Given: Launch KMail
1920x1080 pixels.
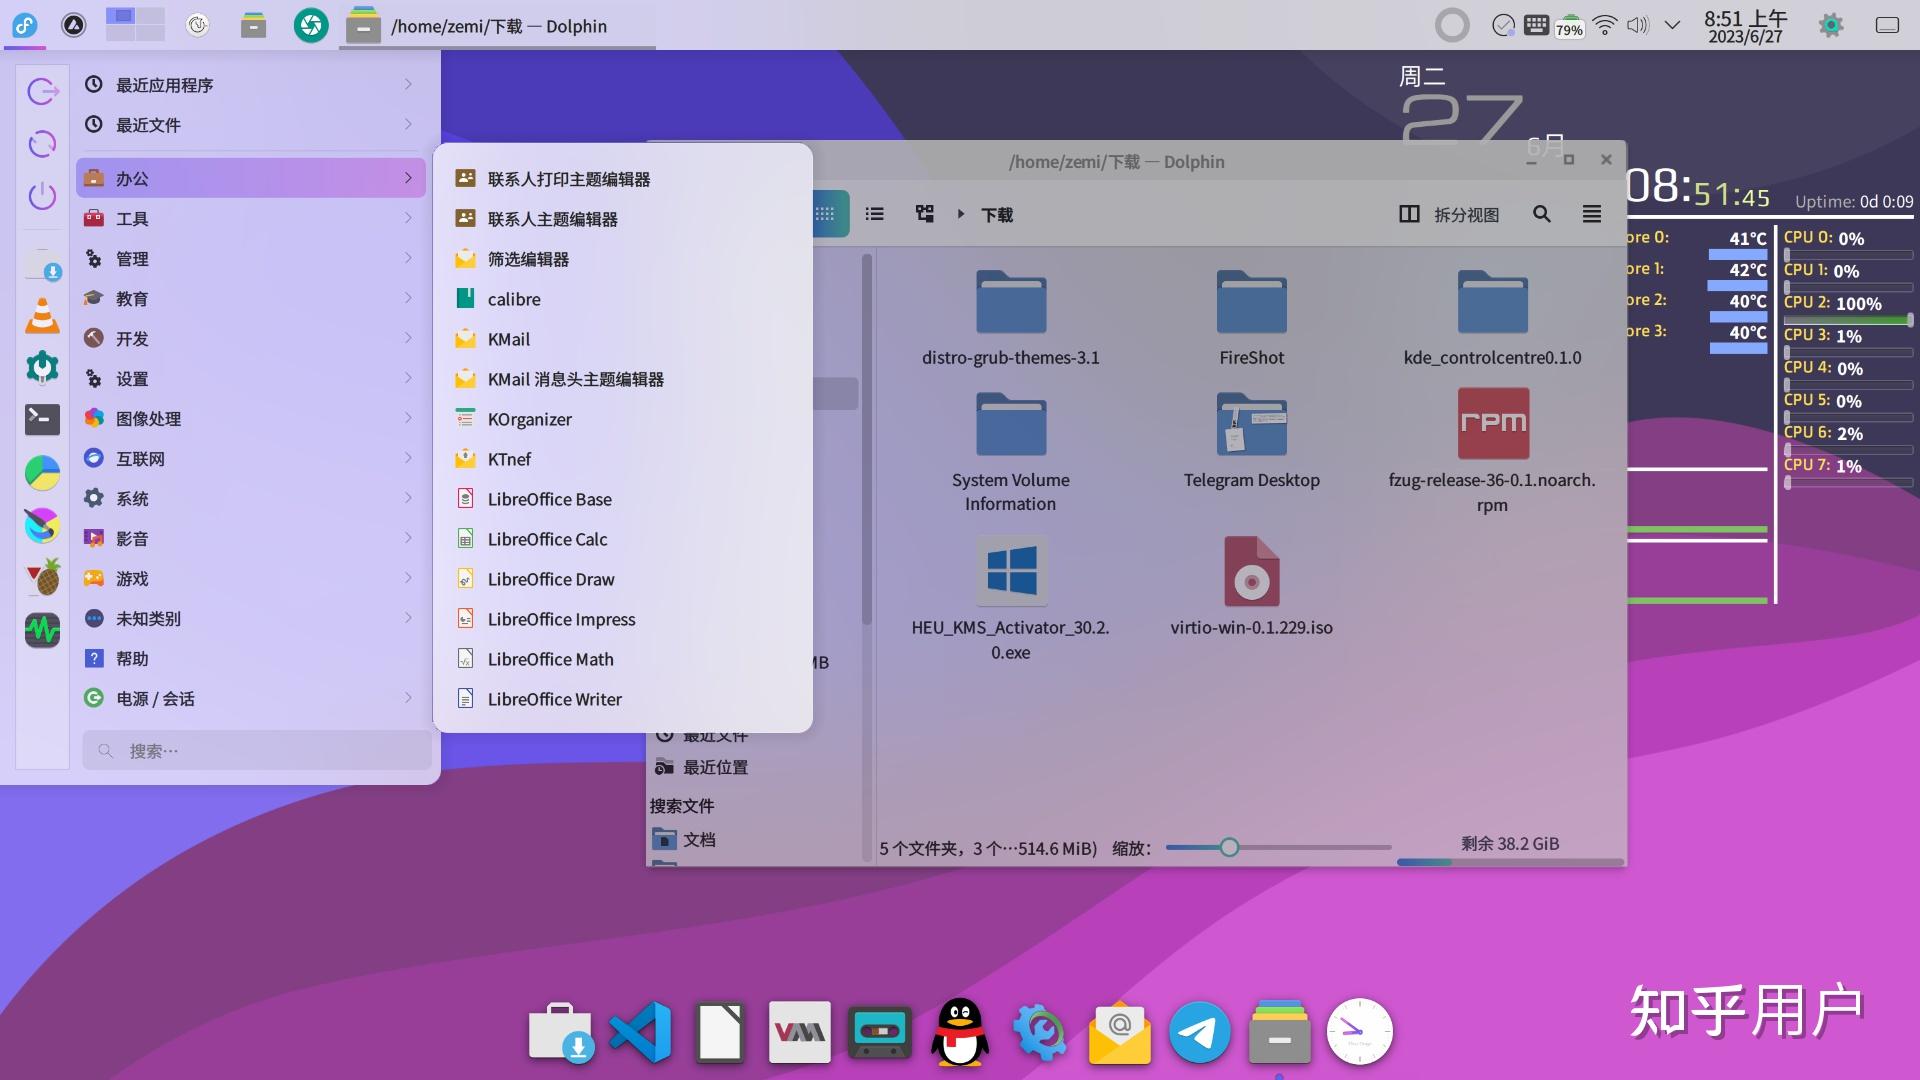Looking at the screenshot, I should click(622, 339).
